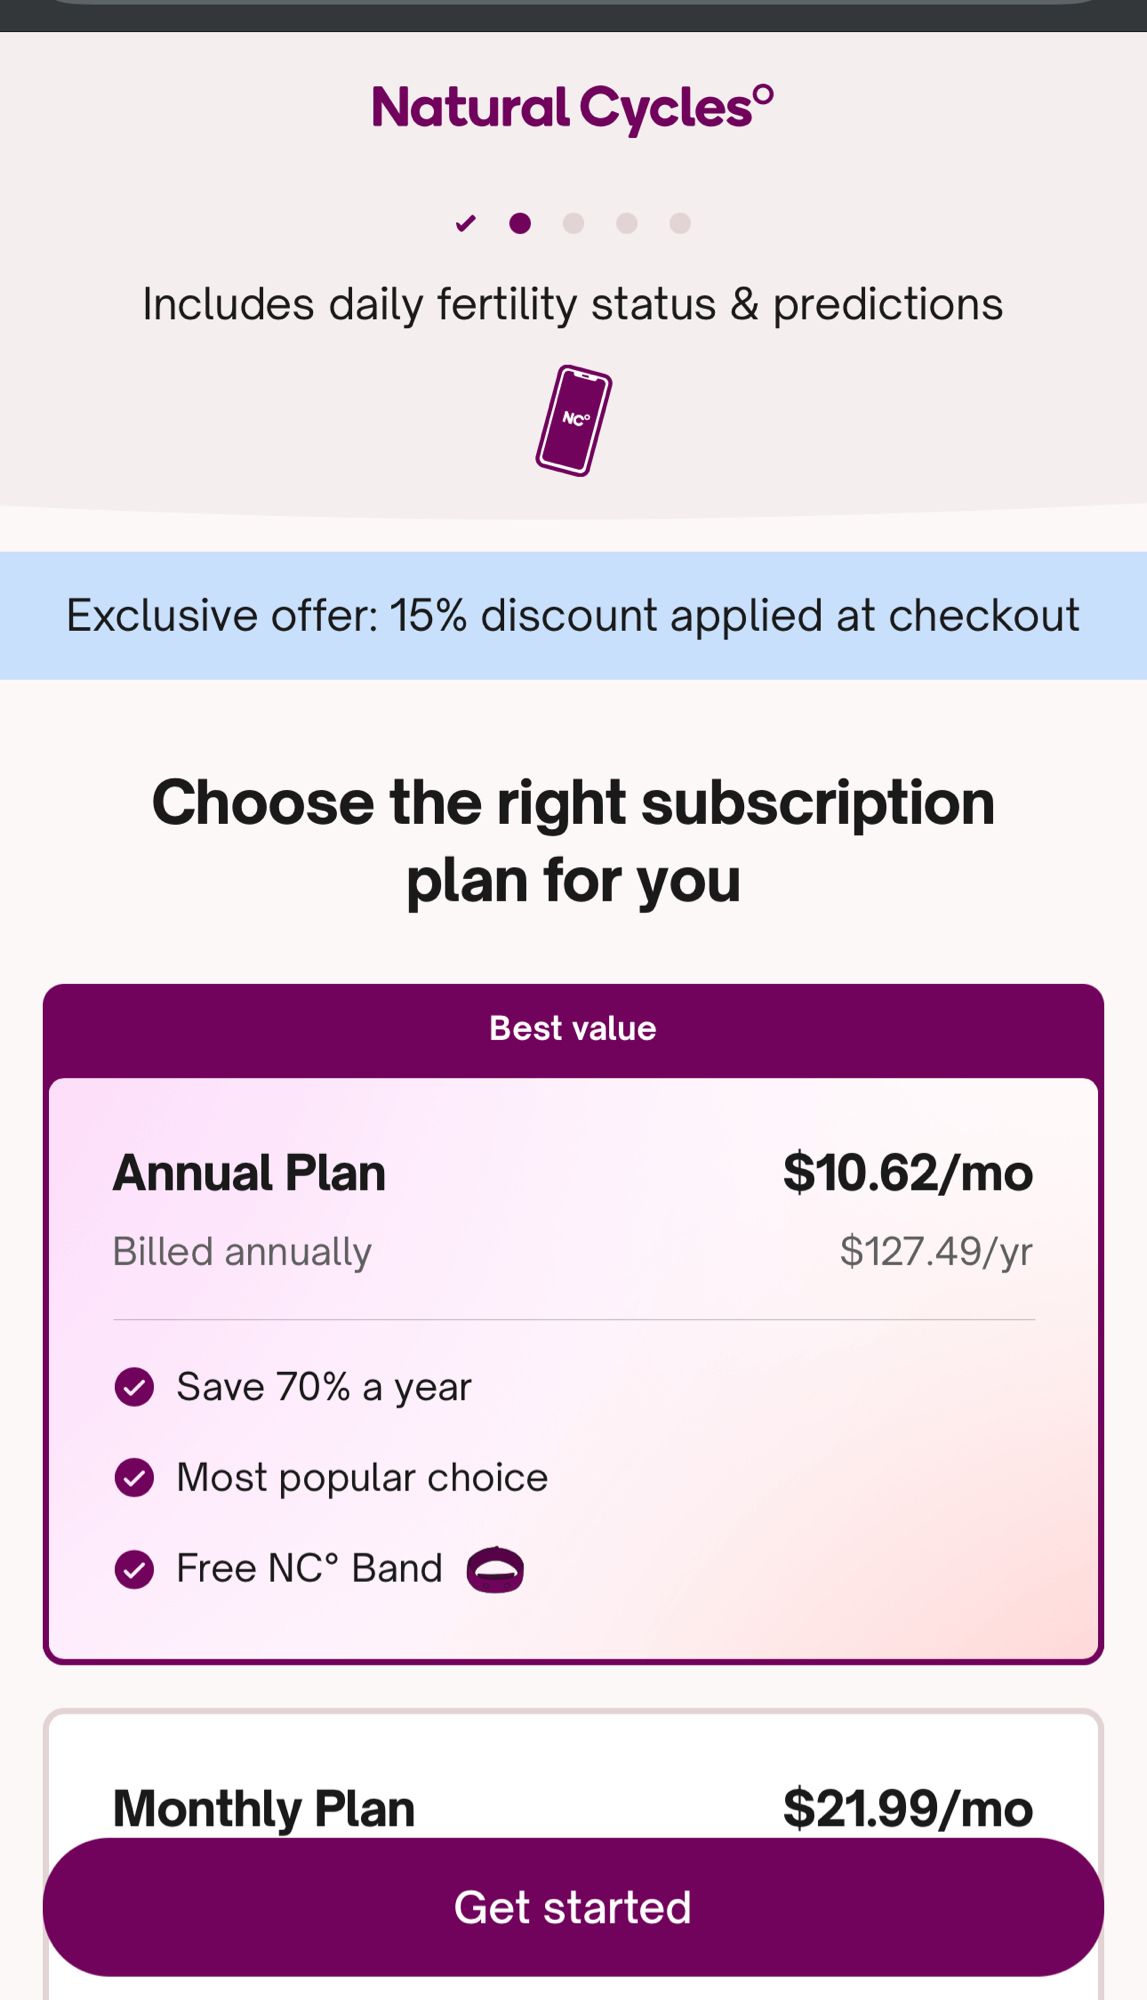Jump to the third progress step dot
Image resolution: width=1147 pixels, height=2000 pixels.
pos(573,223)
